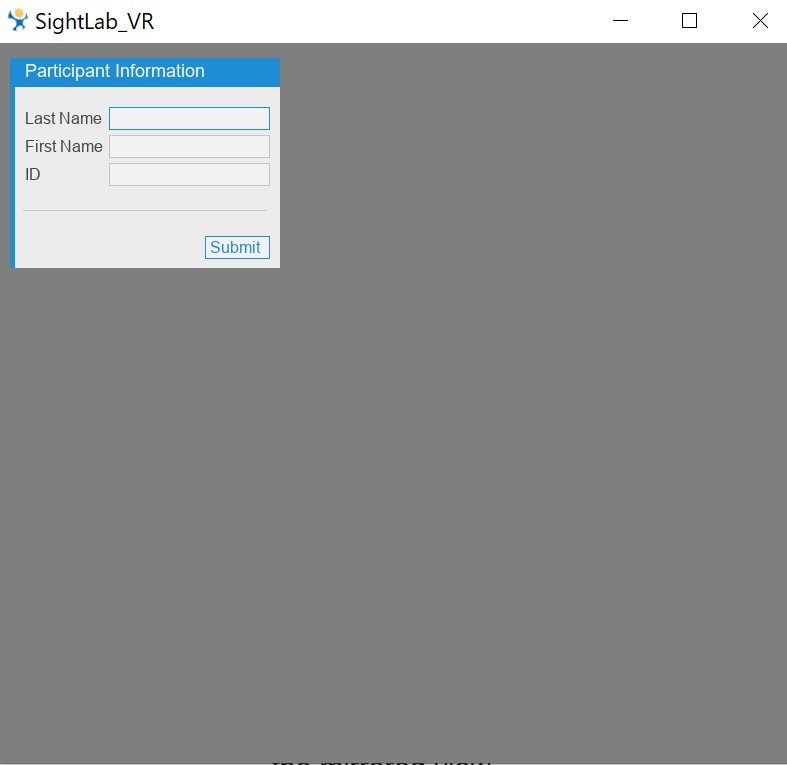Close the SightLab_VR window
Screen dimensions: 787x765
click(760, 21)
